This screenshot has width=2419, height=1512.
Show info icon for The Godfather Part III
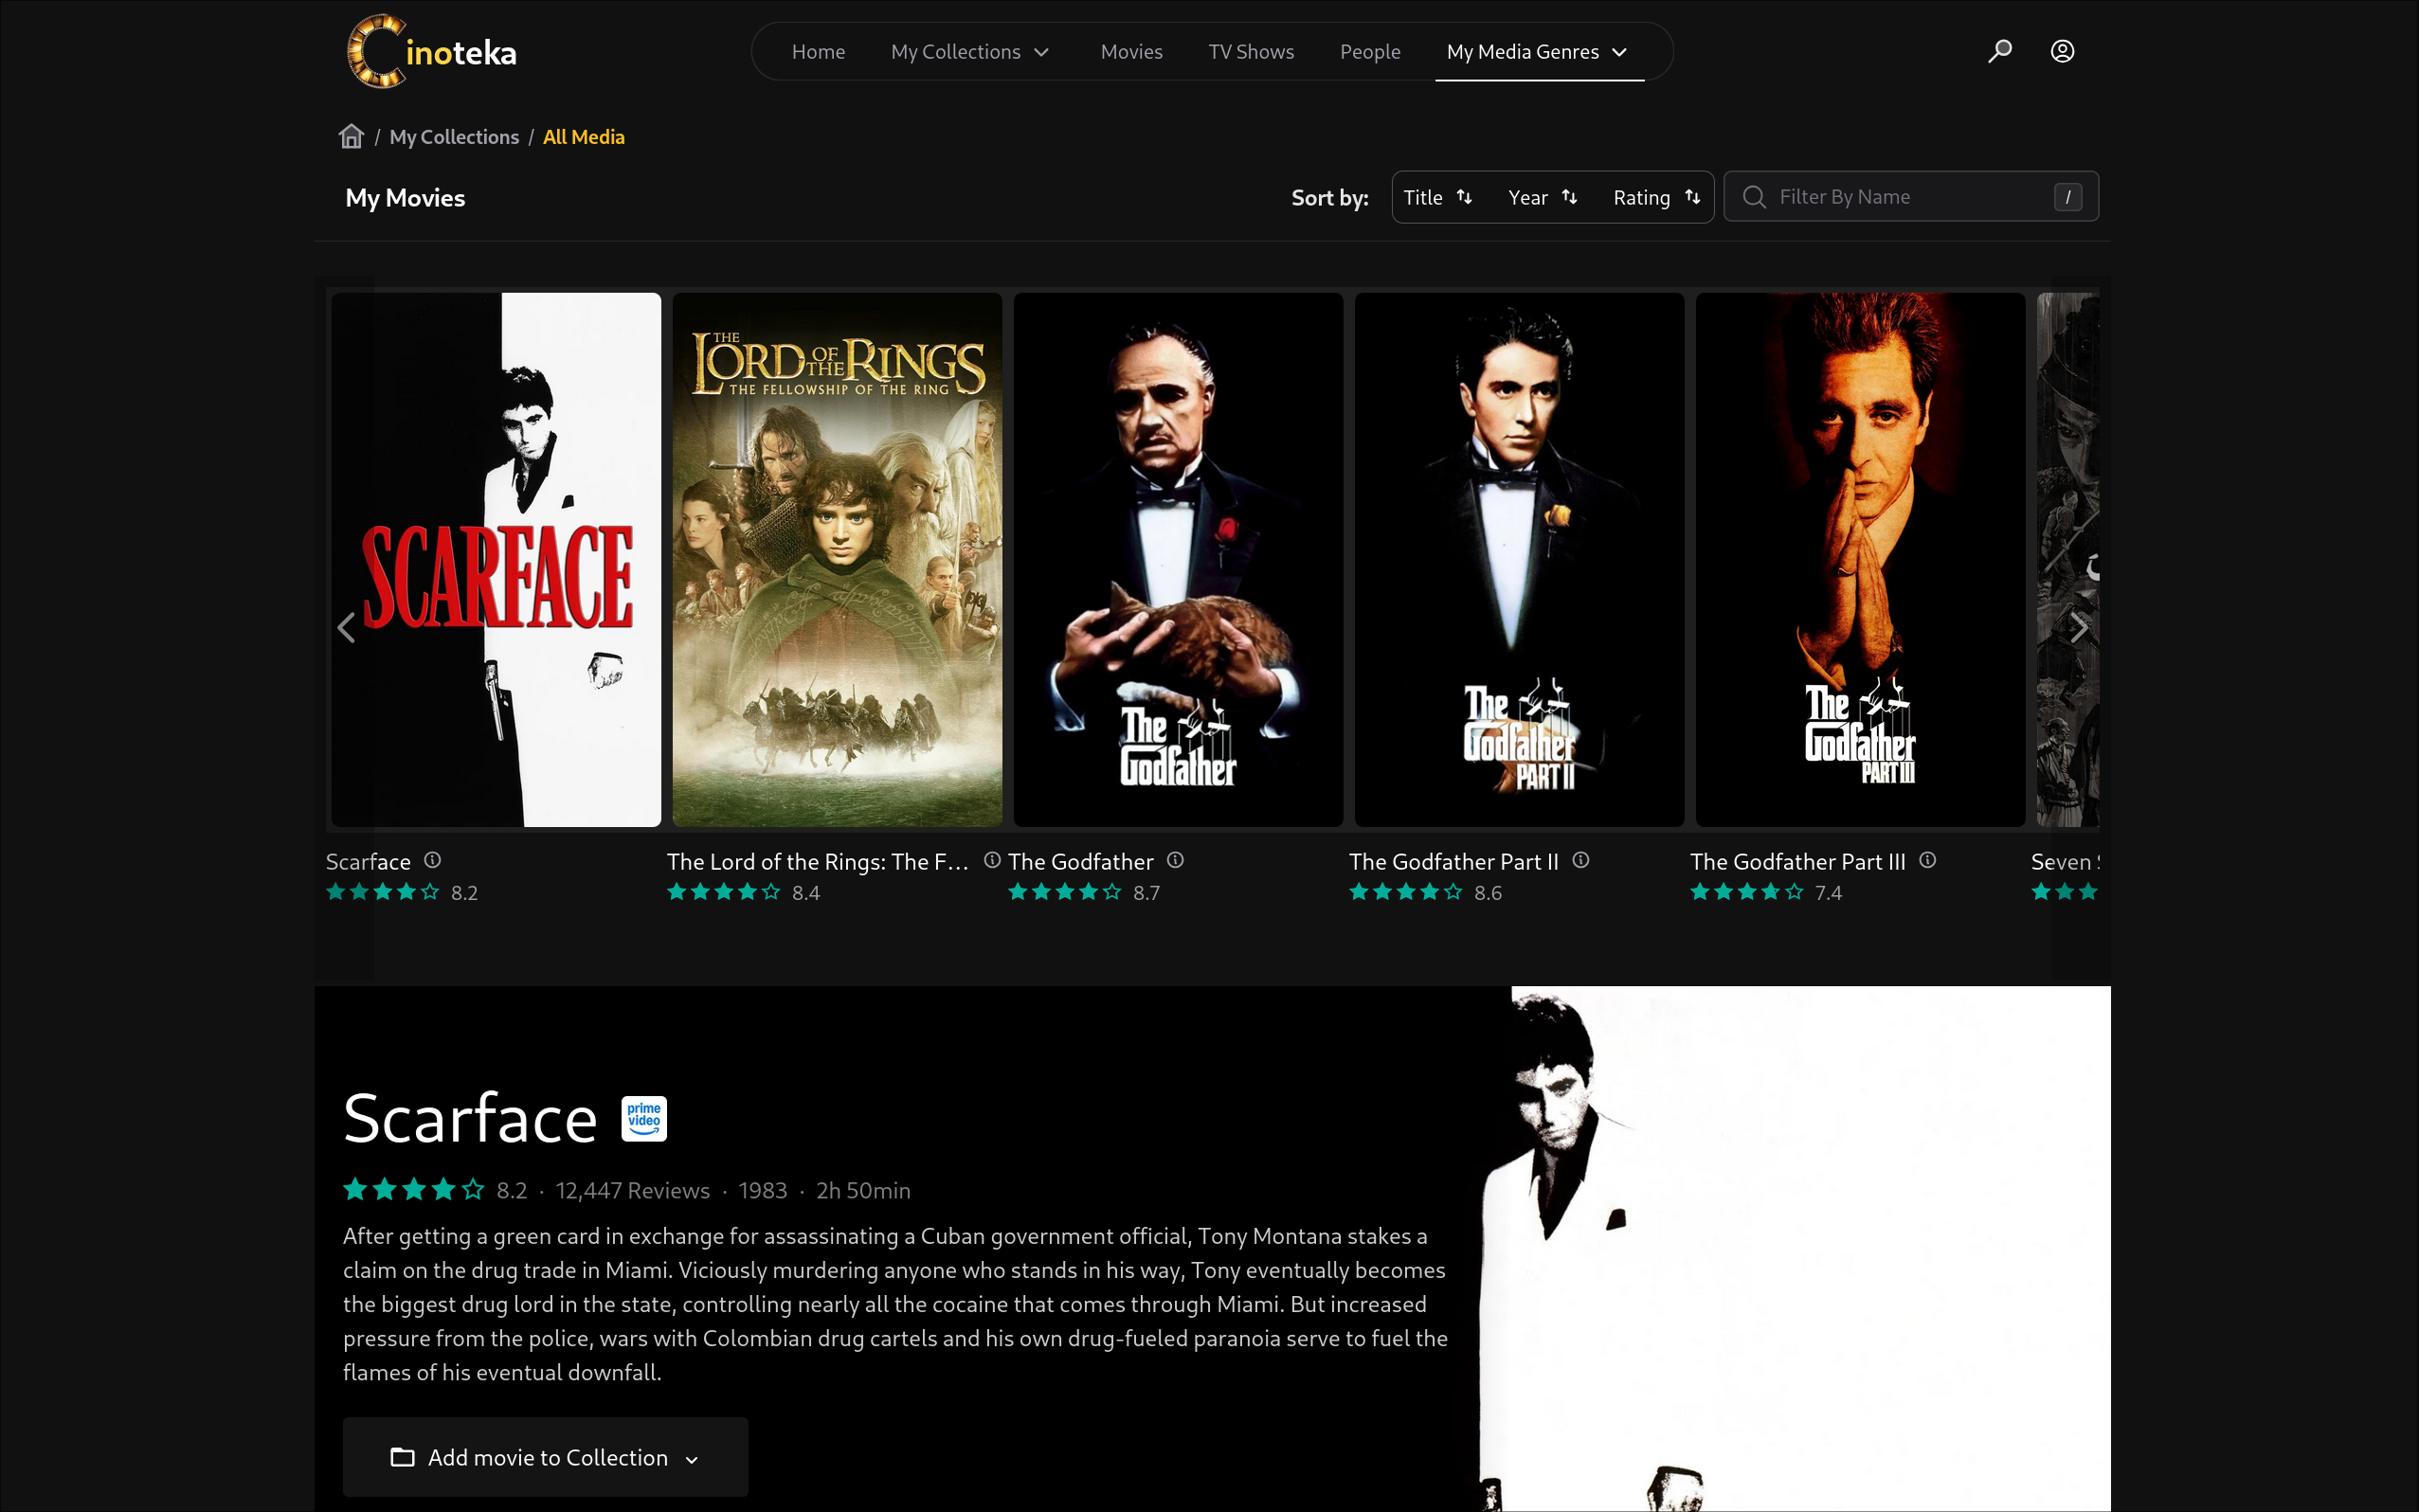[1928, 860]
